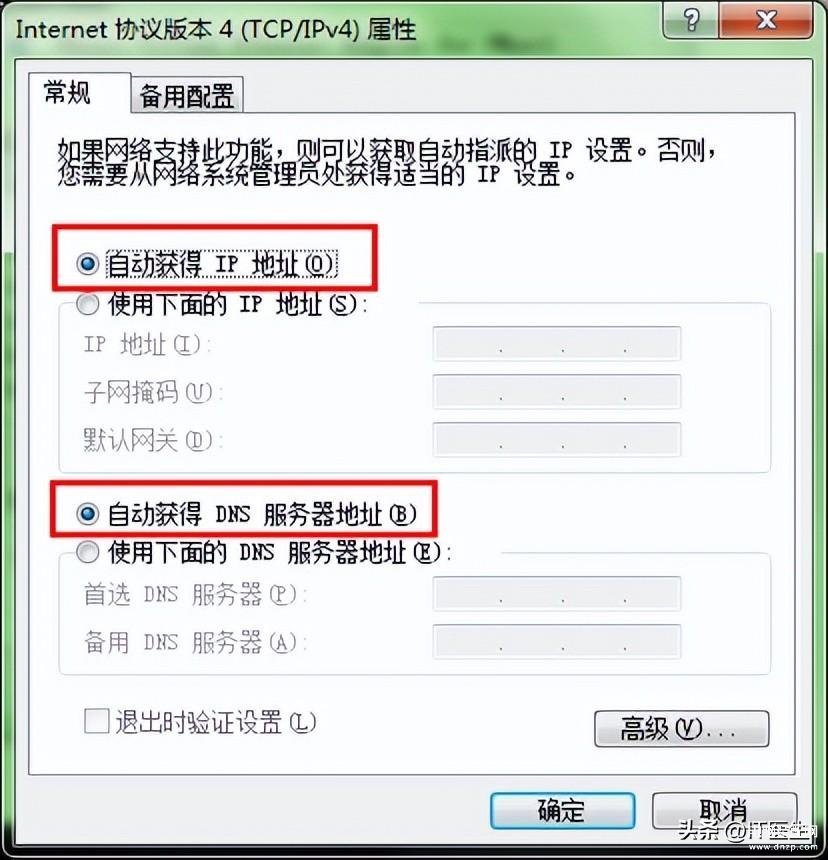Cancel with the 取消 button
828x860 pixels.
[724, 810]
